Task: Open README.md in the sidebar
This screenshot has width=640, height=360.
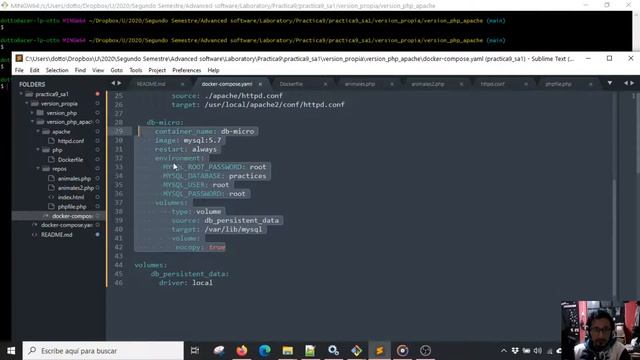Action: point(57,235)
